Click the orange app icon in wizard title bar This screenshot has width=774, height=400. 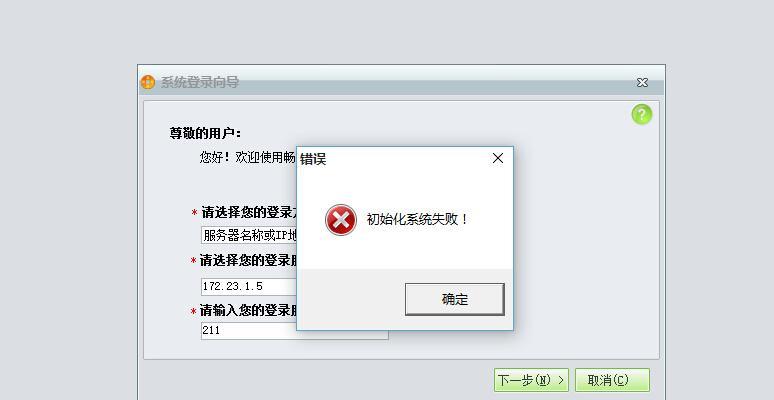click(x=148, y=82)
